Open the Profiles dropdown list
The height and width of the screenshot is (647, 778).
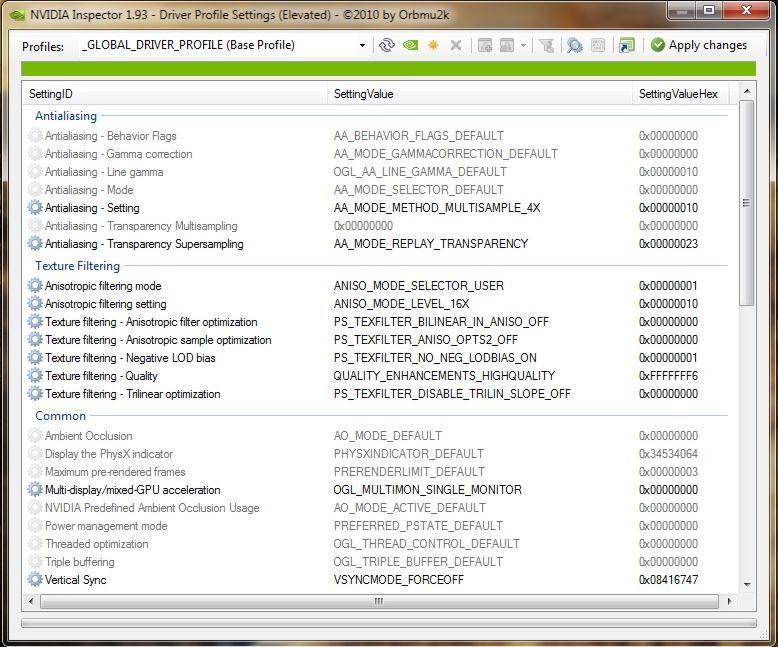(362, 46)
